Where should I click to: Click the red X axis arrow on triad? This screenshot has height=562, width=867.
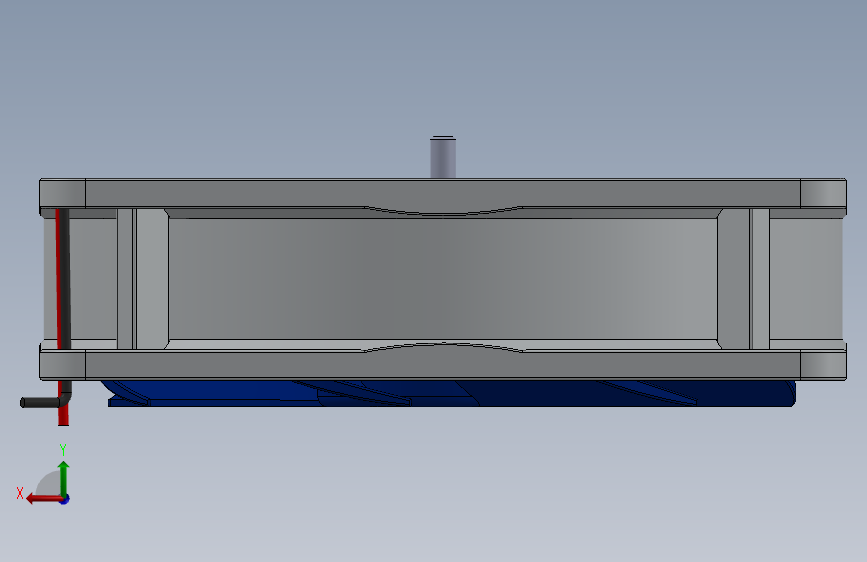tap(43, 499)
